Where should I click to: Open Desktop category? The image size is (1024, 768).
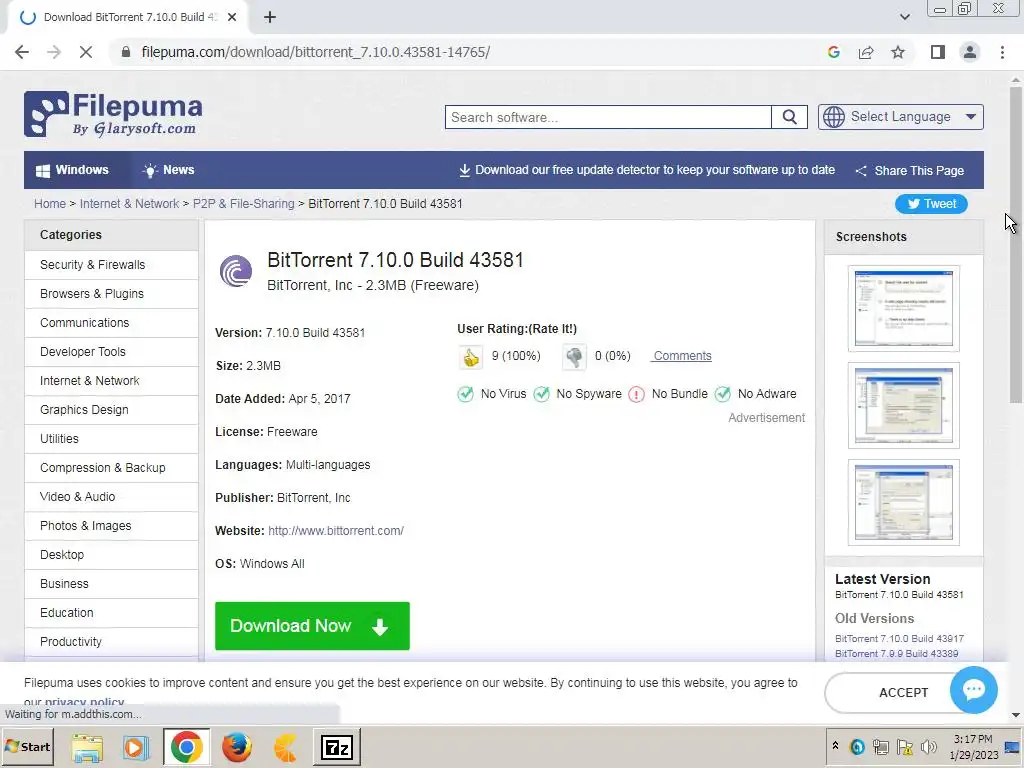(111, 554)
